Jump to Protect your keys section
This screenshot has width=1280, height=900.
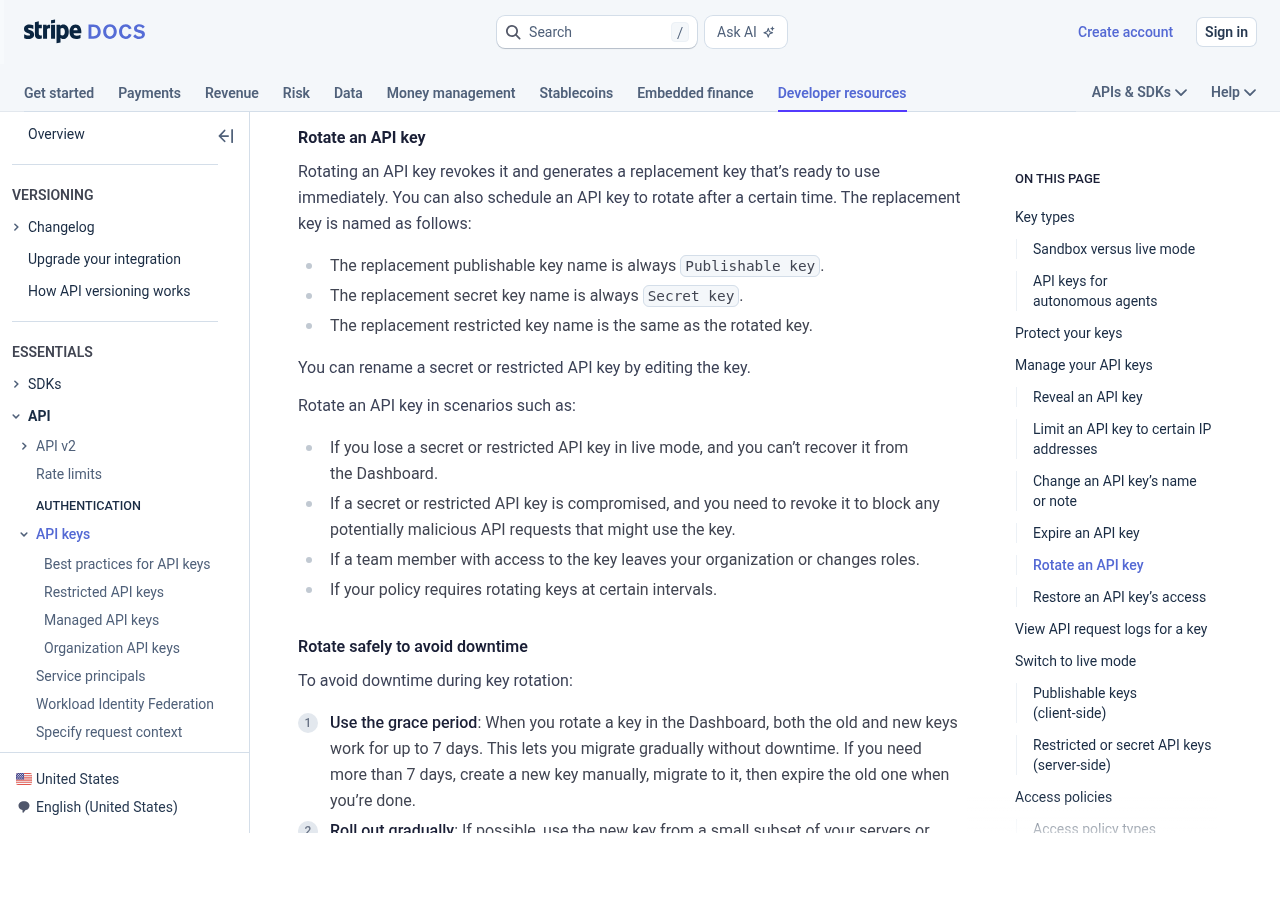pyautogui.click(x=1068, y=333)
